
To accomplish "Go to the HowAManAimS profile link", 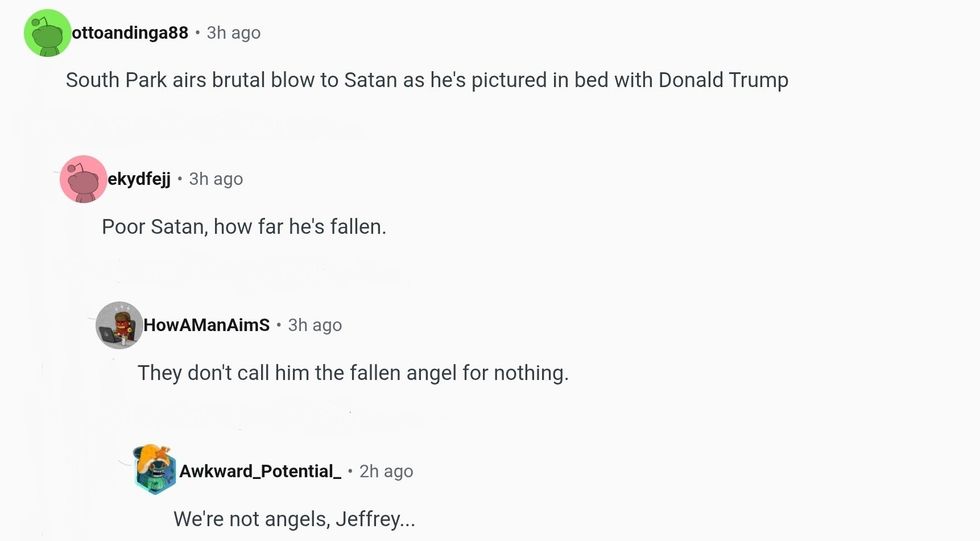I will click(207, 325).
